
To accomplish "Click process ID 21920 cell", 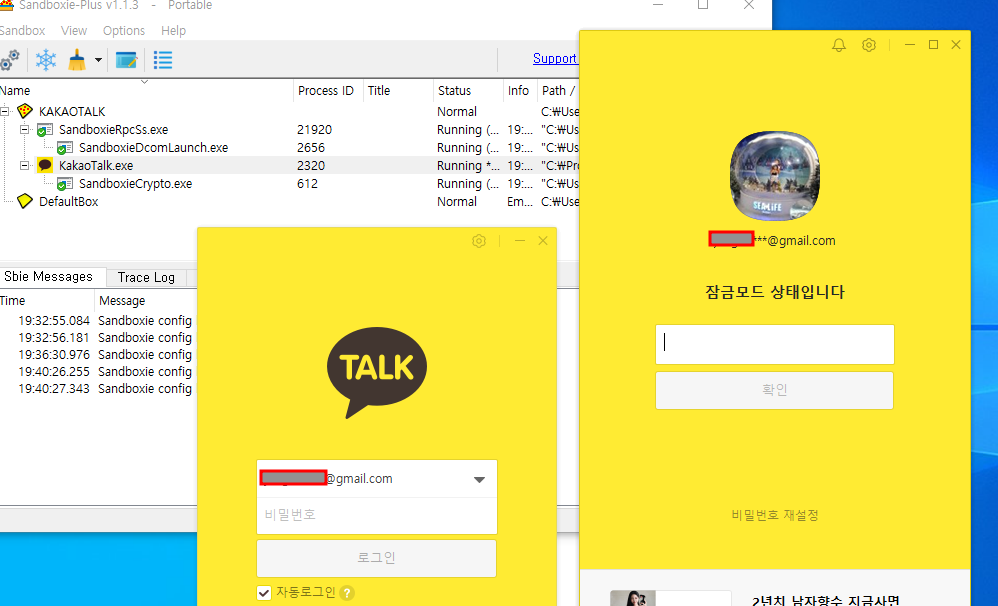I will 314,130.
